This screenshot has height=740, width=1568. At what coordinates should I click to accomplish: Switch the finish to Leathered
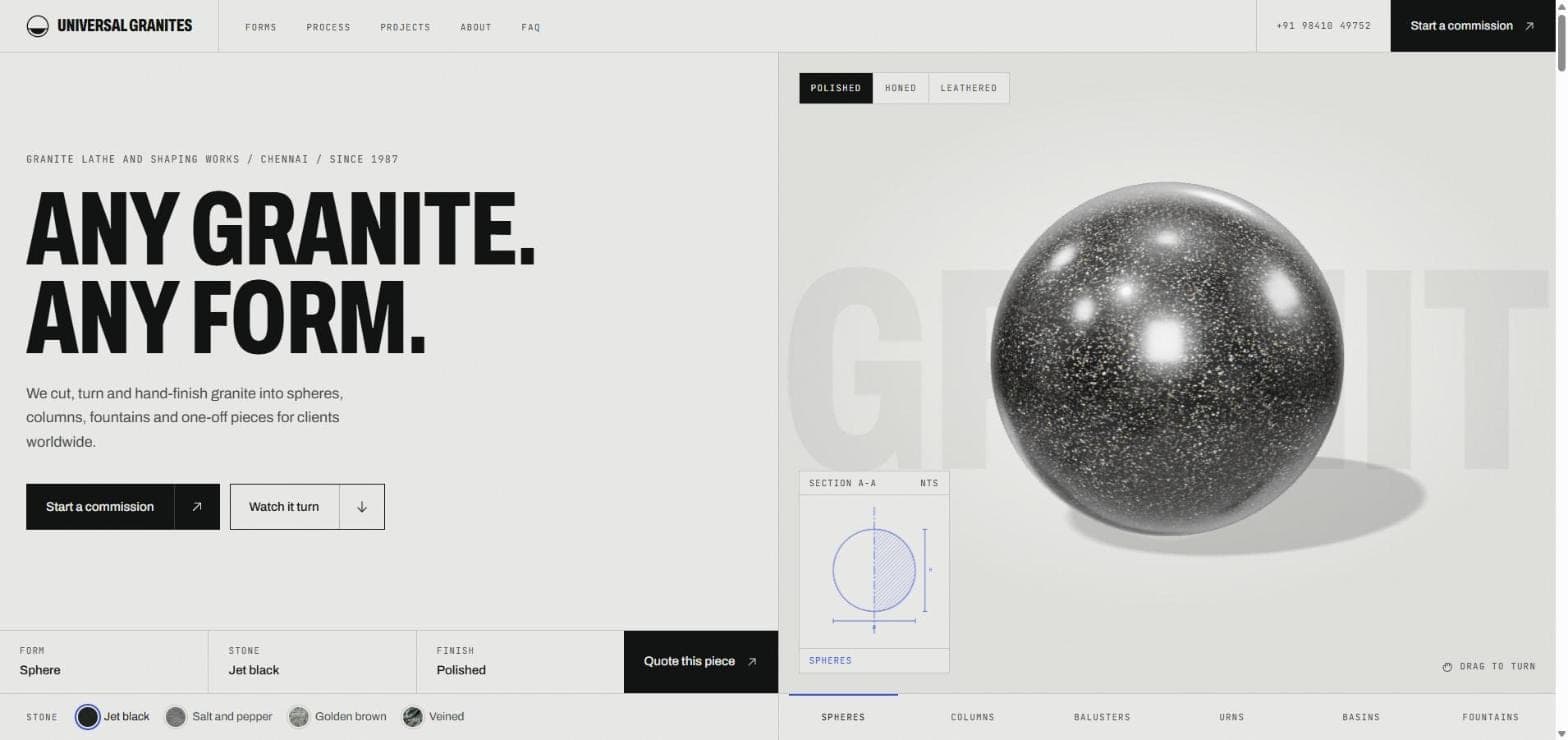click(x=969, y=88)
